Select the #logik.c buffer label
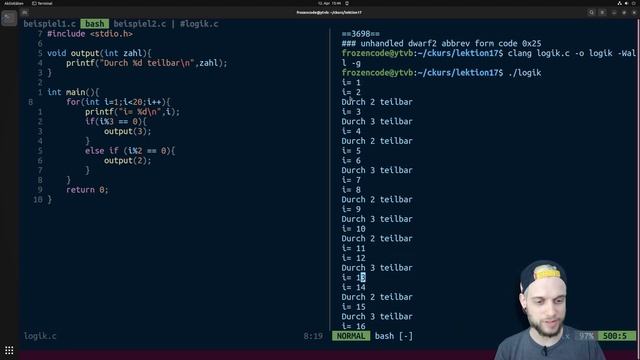The width and height of the screenshot is (640, 360). point(199,24)
